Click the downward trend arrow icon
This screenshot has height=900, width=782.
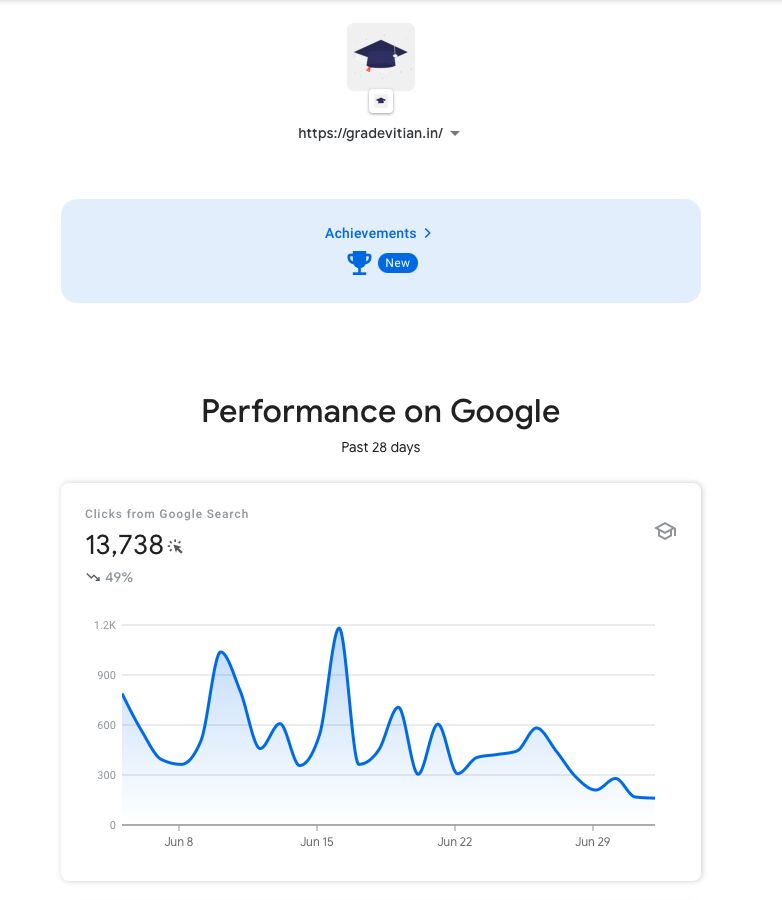[93, 577]
